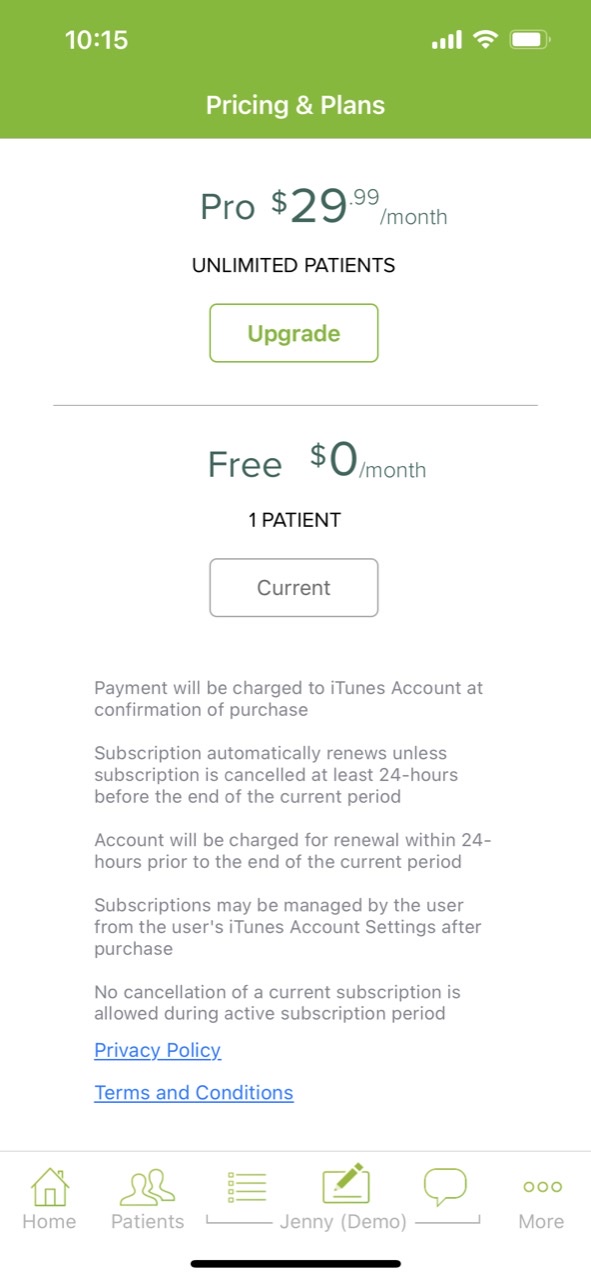This screenshot has height=1280, width=591.
Task: Open the Patients people icon
Action: click(x=147, y=1187)
